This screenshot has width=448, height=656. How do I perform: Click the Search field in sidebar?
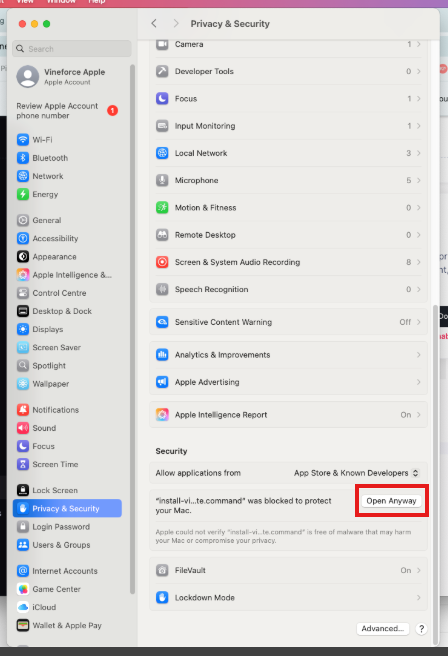coord(72,49)
